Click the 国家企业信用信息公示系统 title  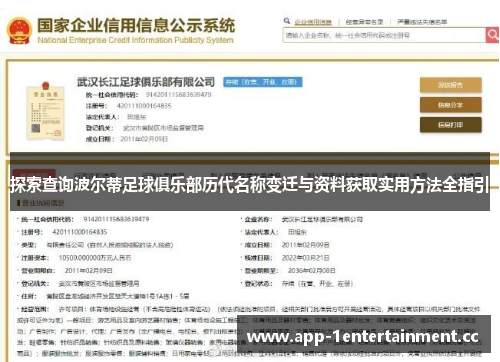(x=136, y=25)
